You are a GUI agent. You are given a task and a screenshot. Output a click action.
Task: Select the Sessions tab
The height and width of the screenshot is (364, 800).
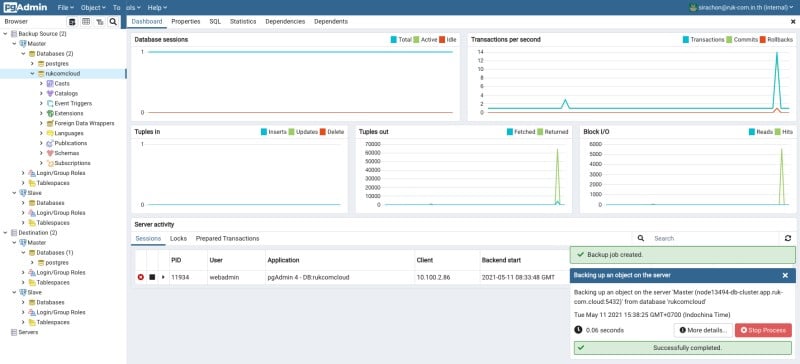click(x=148, y=238)
